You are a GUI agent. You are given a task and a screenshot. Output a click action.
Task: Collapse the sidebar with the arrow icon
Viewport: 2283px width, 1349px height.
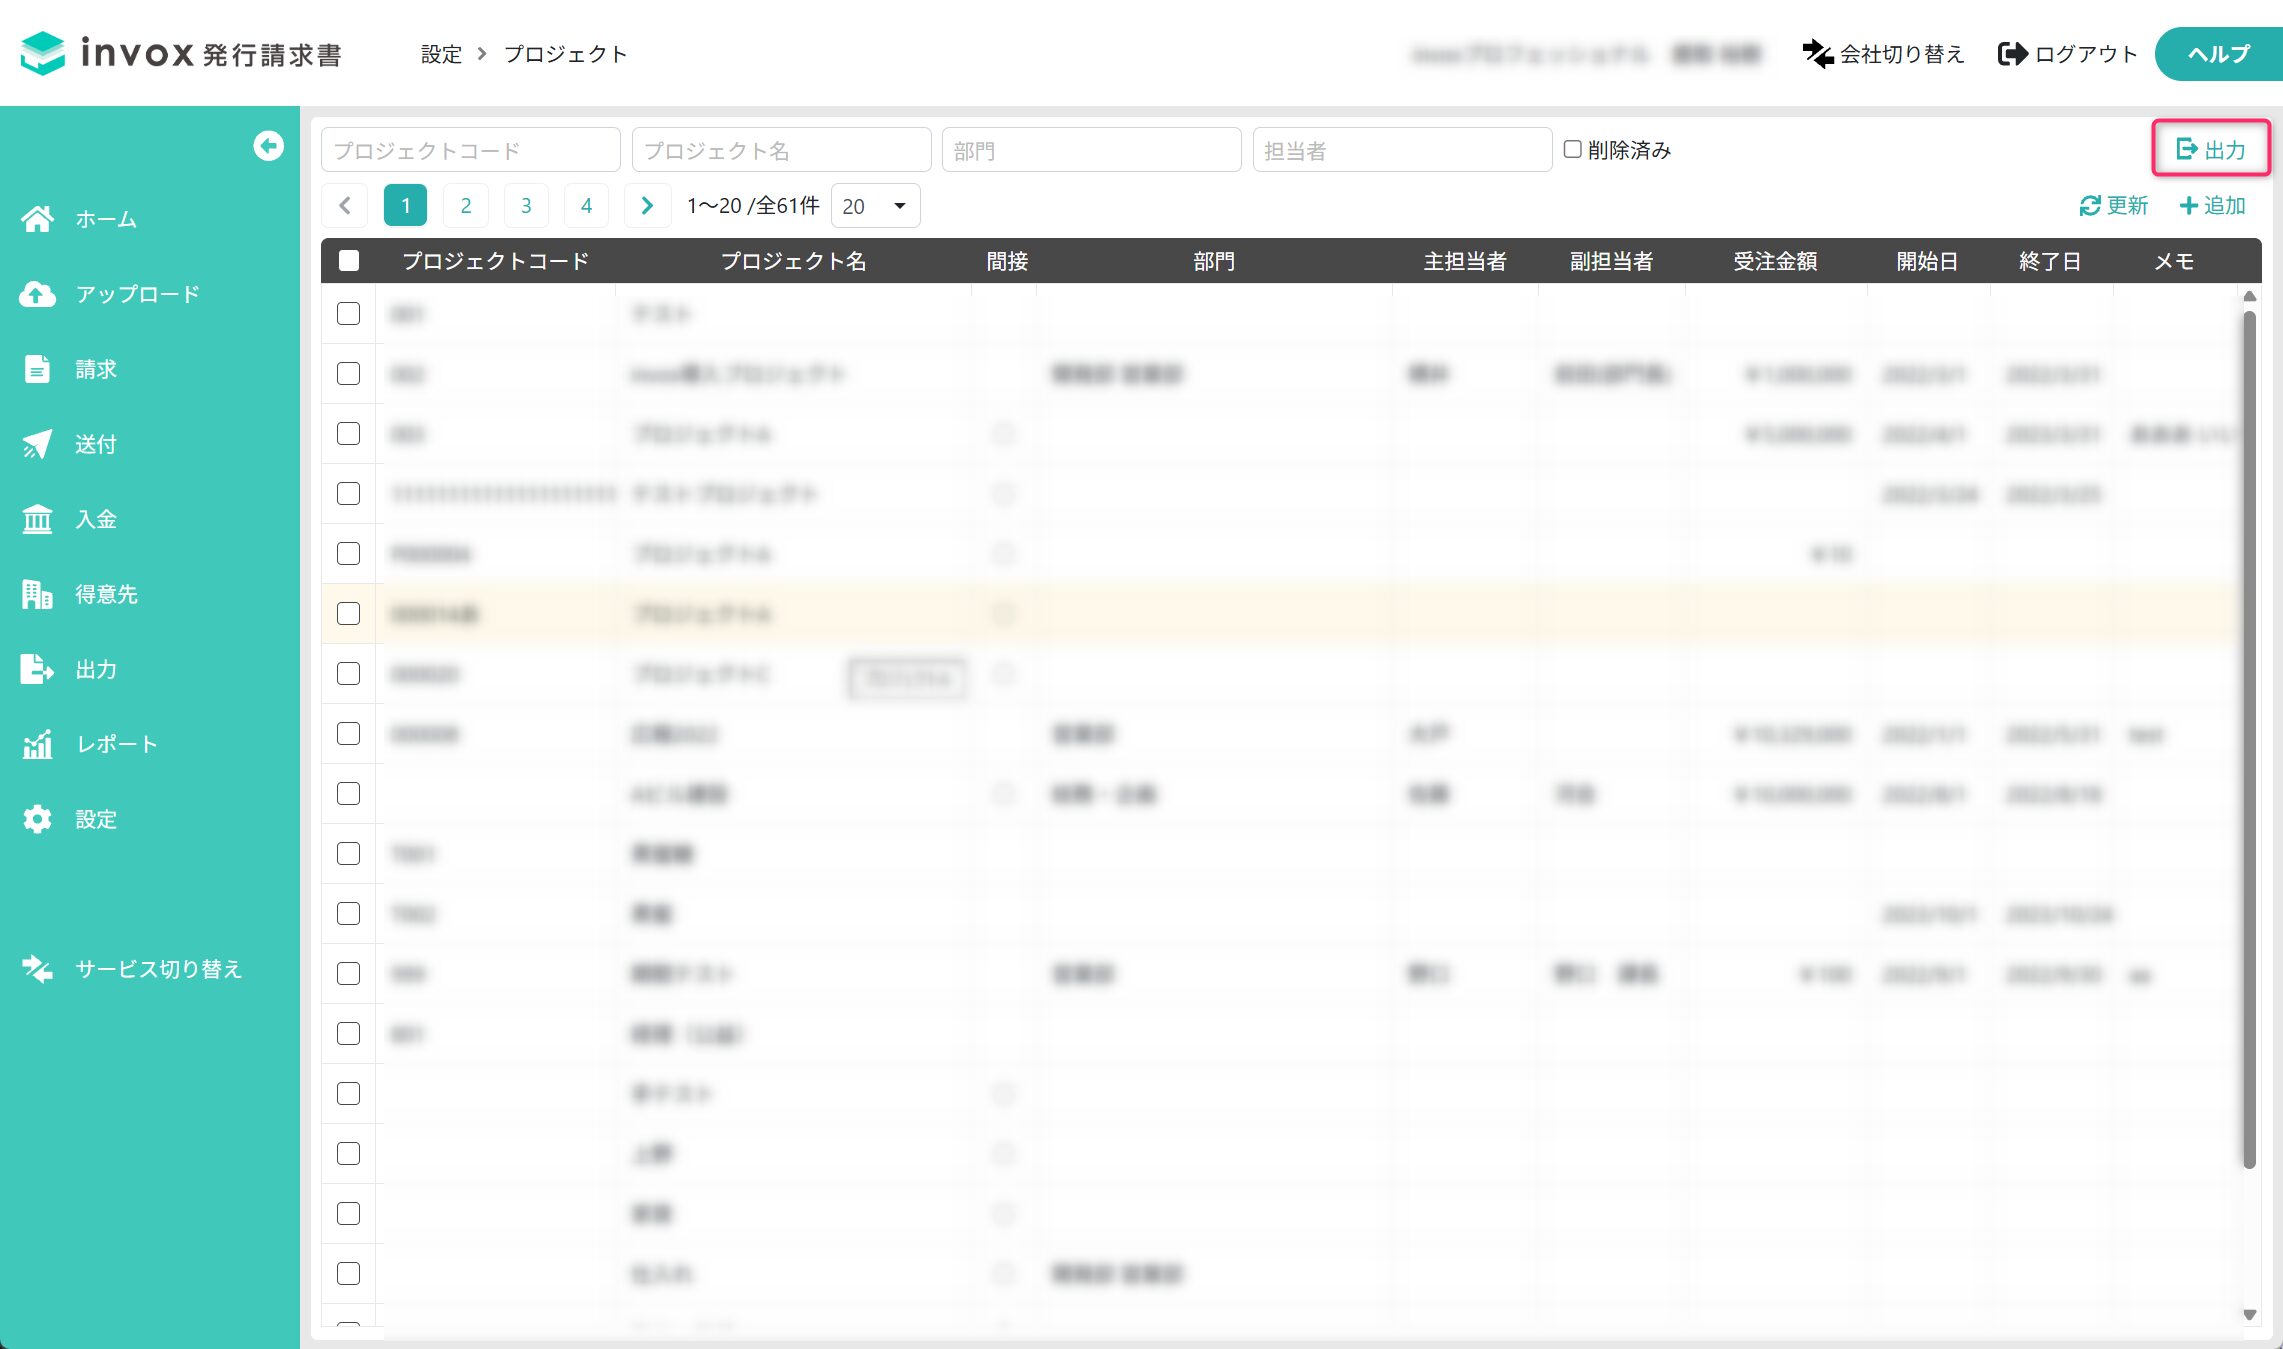[268, 146]
